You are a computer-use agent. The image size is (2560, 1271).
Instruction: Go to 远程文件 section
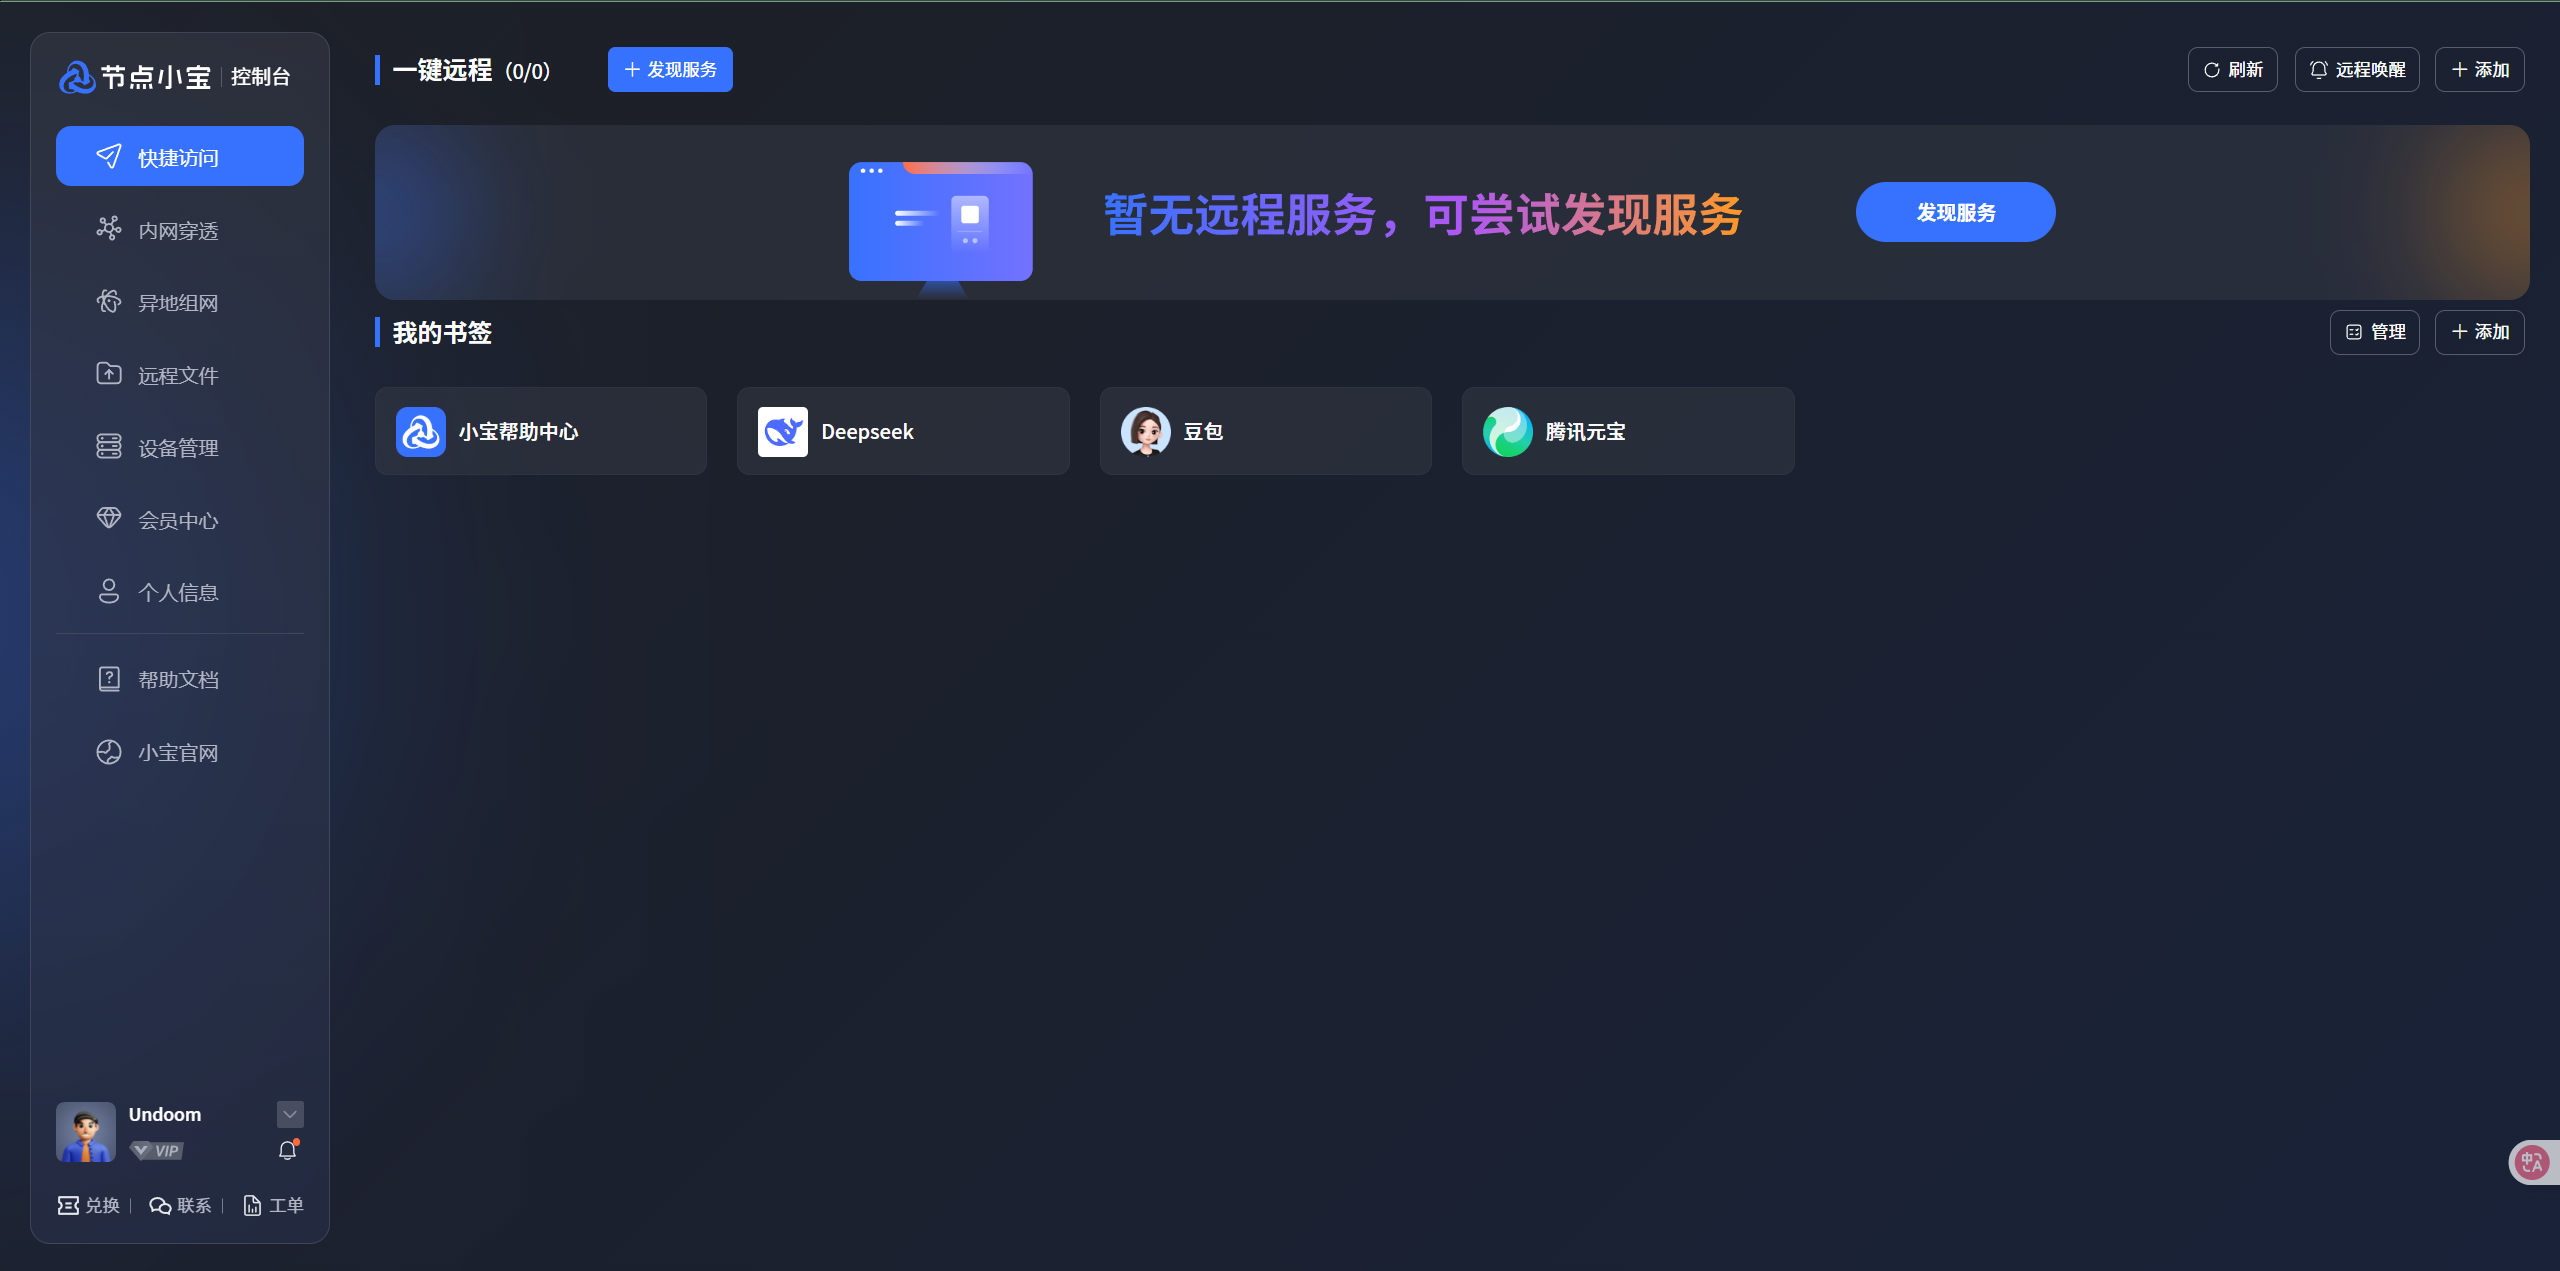(x=178, y=376)
